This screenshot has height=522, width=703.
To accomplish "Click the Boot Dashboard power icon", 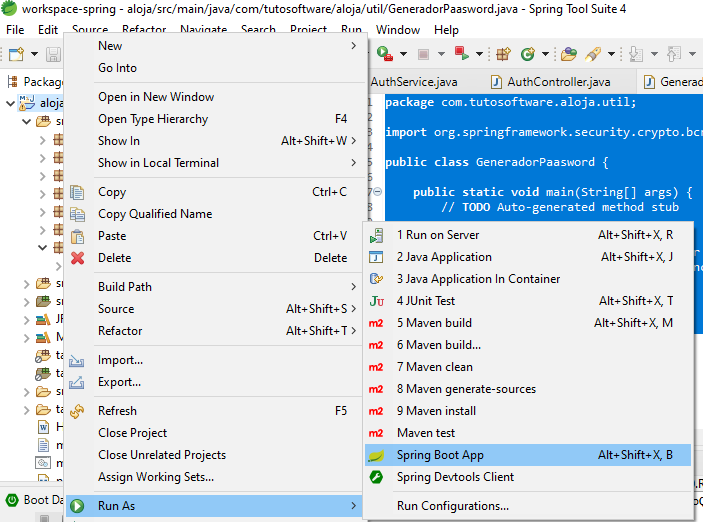I will pos(12,500).
